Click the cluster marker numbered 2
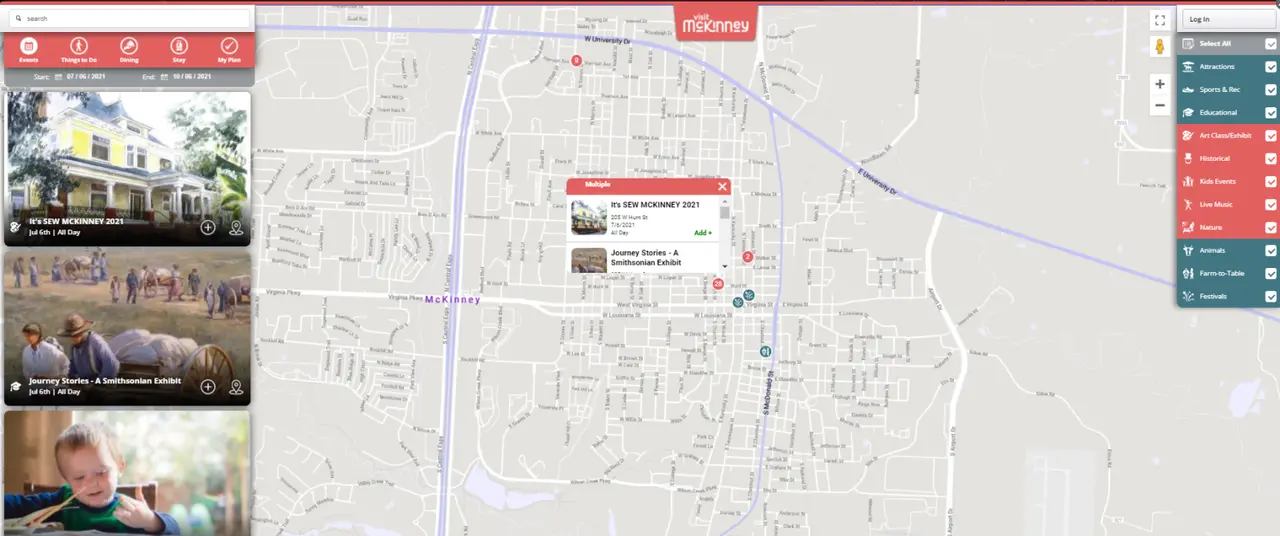1280x536 pixels. click(747, 257)
